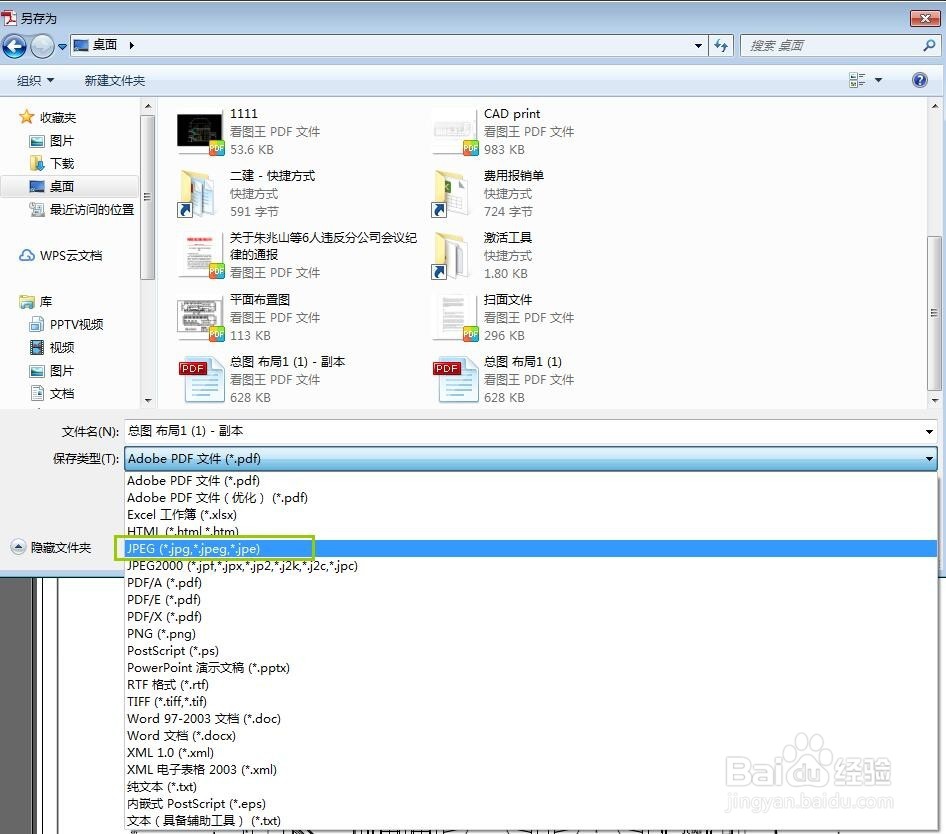
Task: Click into the 搜索 桌面 search field
Action: [x=833, y=45]
